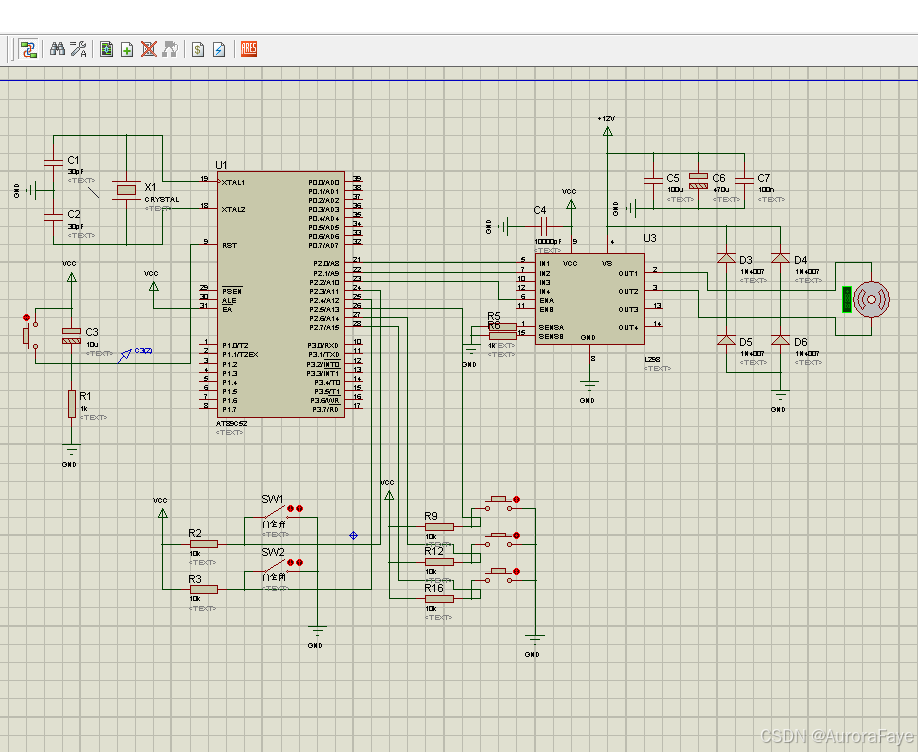The height and width of the screenshot is (752, 918).
Task: Click red actuator of pushbutton beside R16
Action: [x=516, y=571]
